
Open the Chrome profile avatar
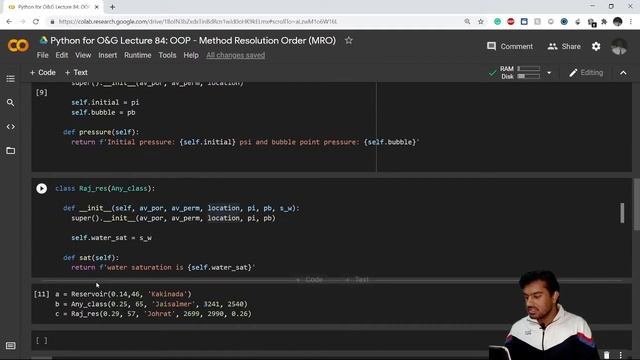pyautogui.click(x=618, y=22)
